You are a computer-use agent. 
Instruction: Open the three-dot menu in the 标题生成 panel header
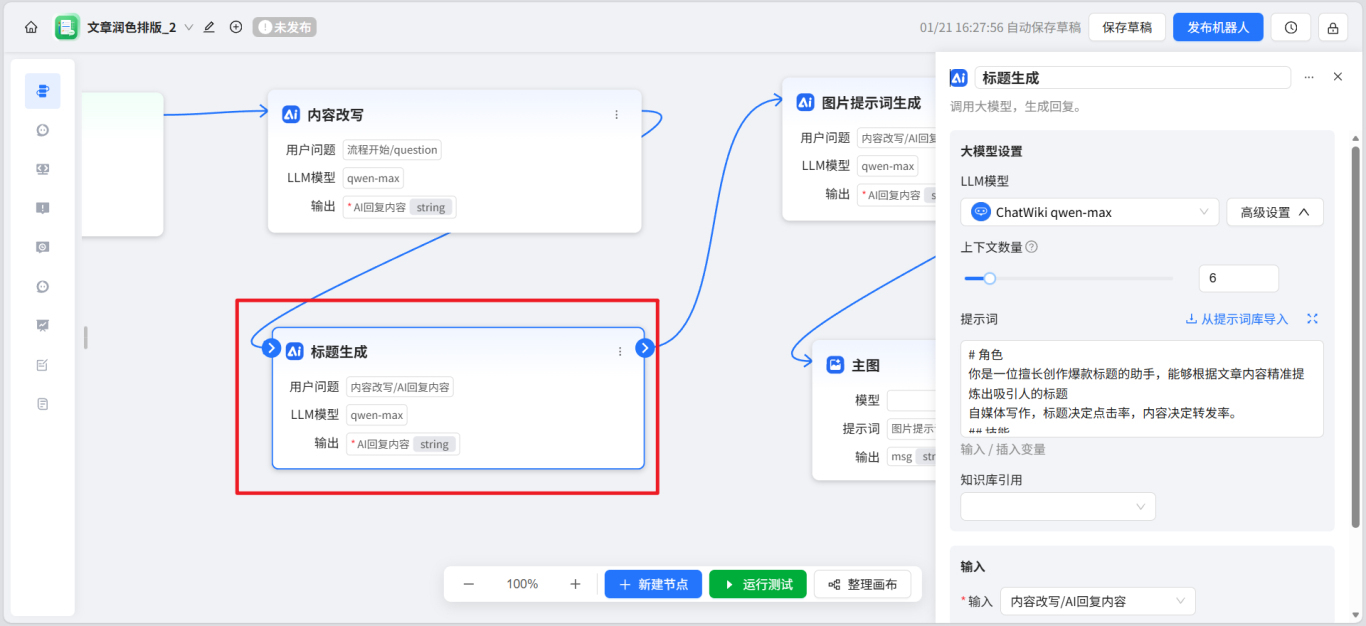[1308, 77]
